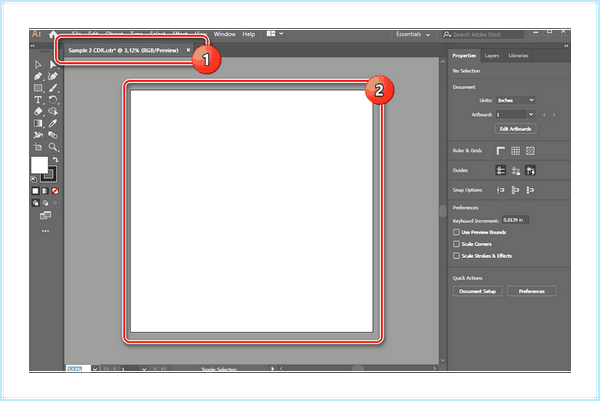Click the zoom percentage field
This screenshot has width=600, height=401.
tap(78, 369)
